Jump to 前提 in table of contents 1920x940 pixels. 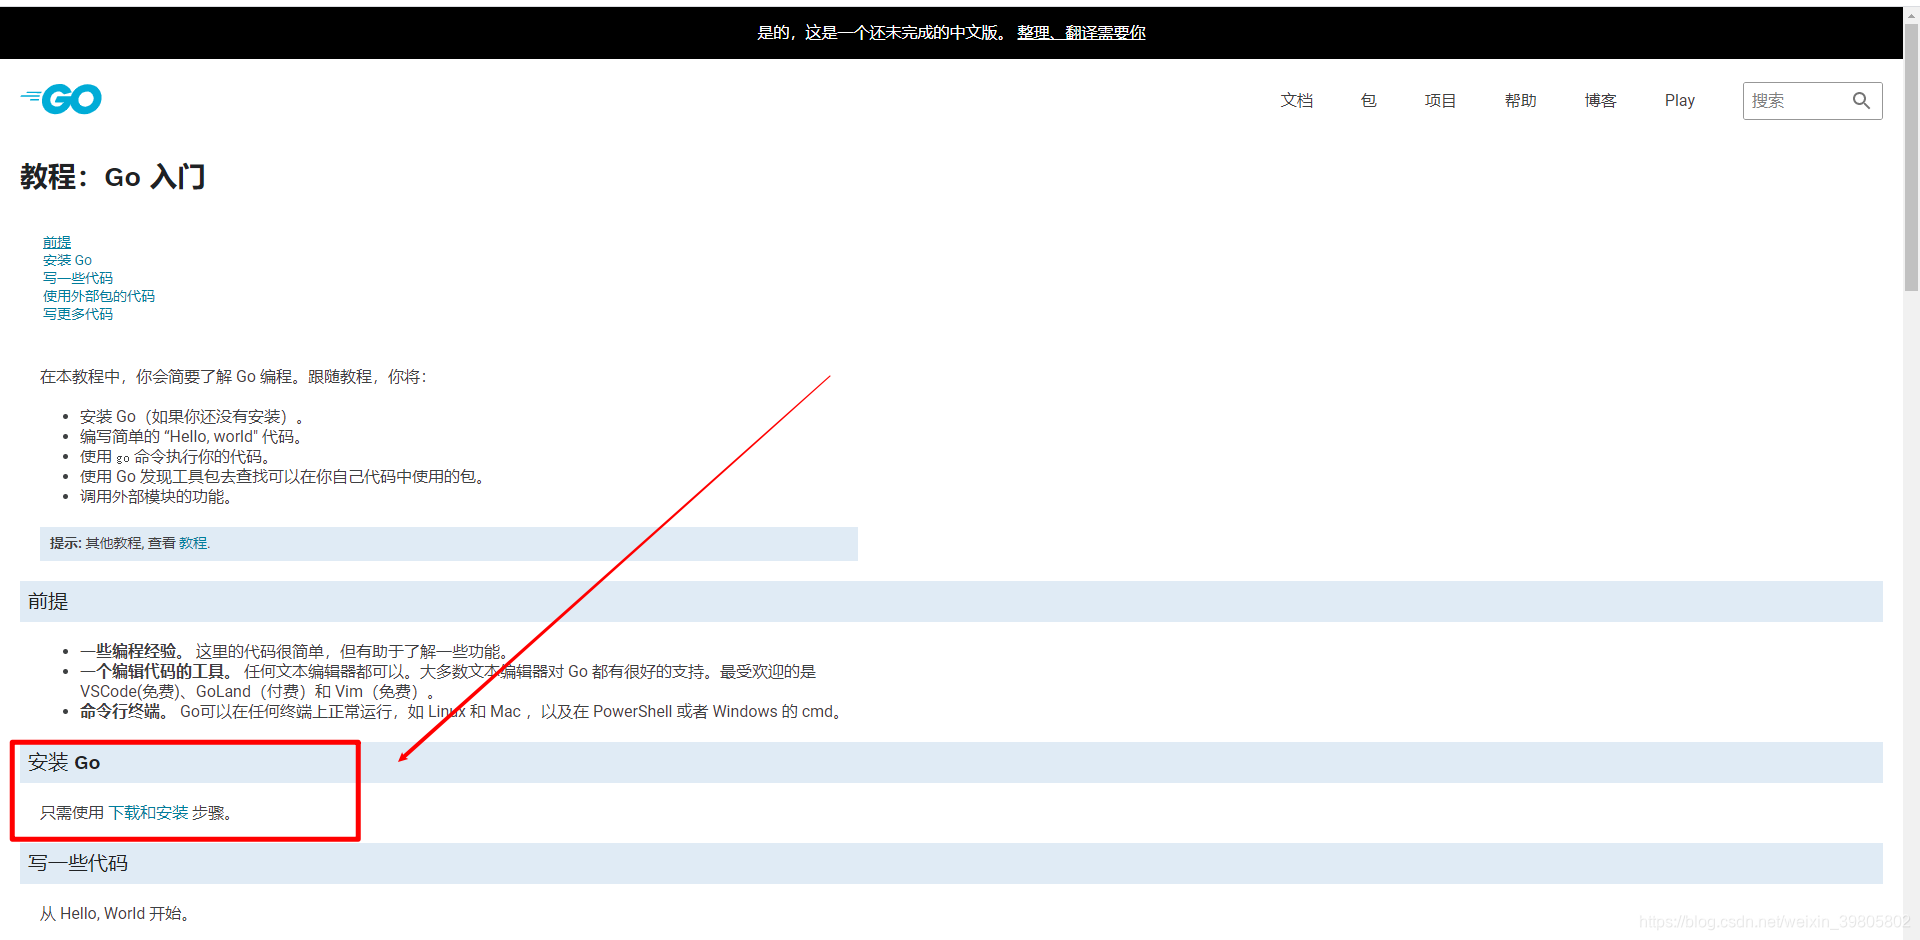click(57, 242)
